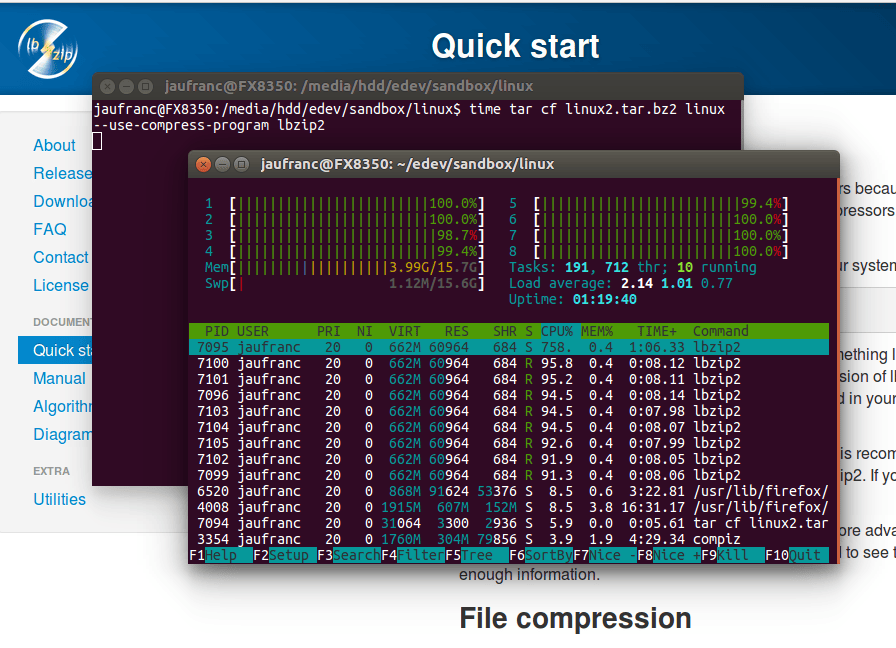This screenshot has width=896, height=648.
Task: Select the highlighted process row PID 7095
Action: pos(509,347)
